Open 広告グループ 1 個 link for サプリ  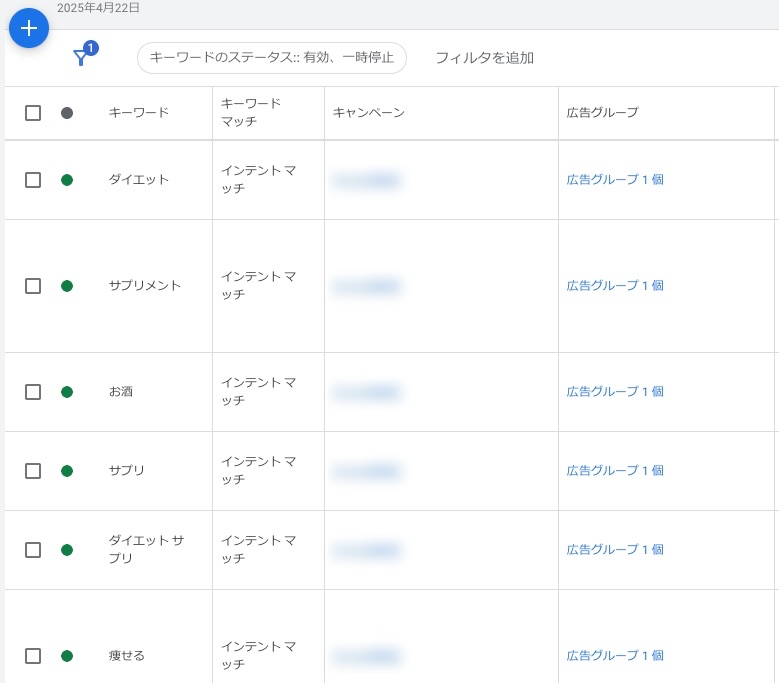[615, 470]
